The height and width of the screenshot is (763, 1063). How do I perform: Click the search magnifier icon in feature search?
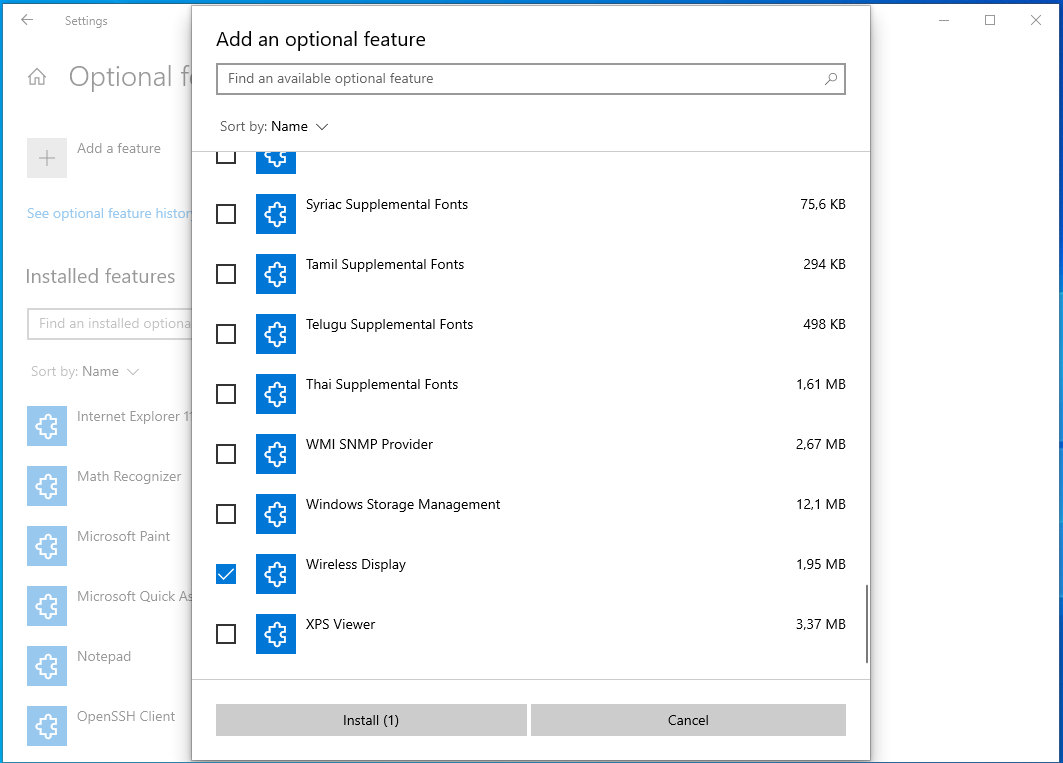click(x=830, y=79)
